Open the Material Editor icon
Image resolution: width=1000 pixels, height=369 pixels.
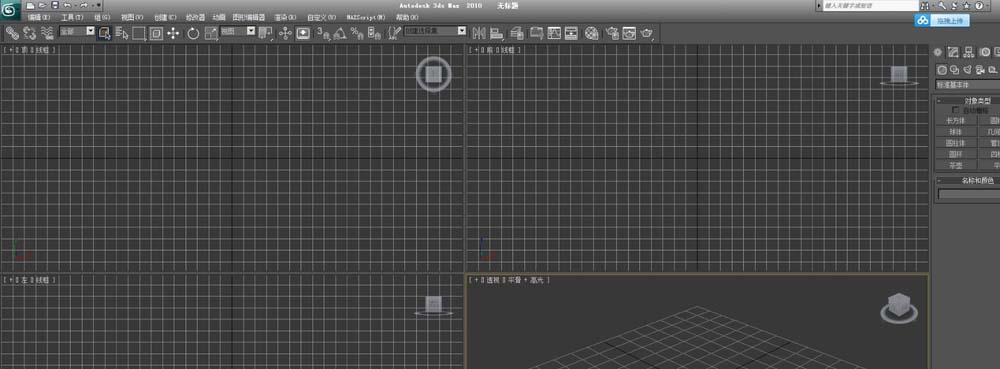tap(591, 33)
